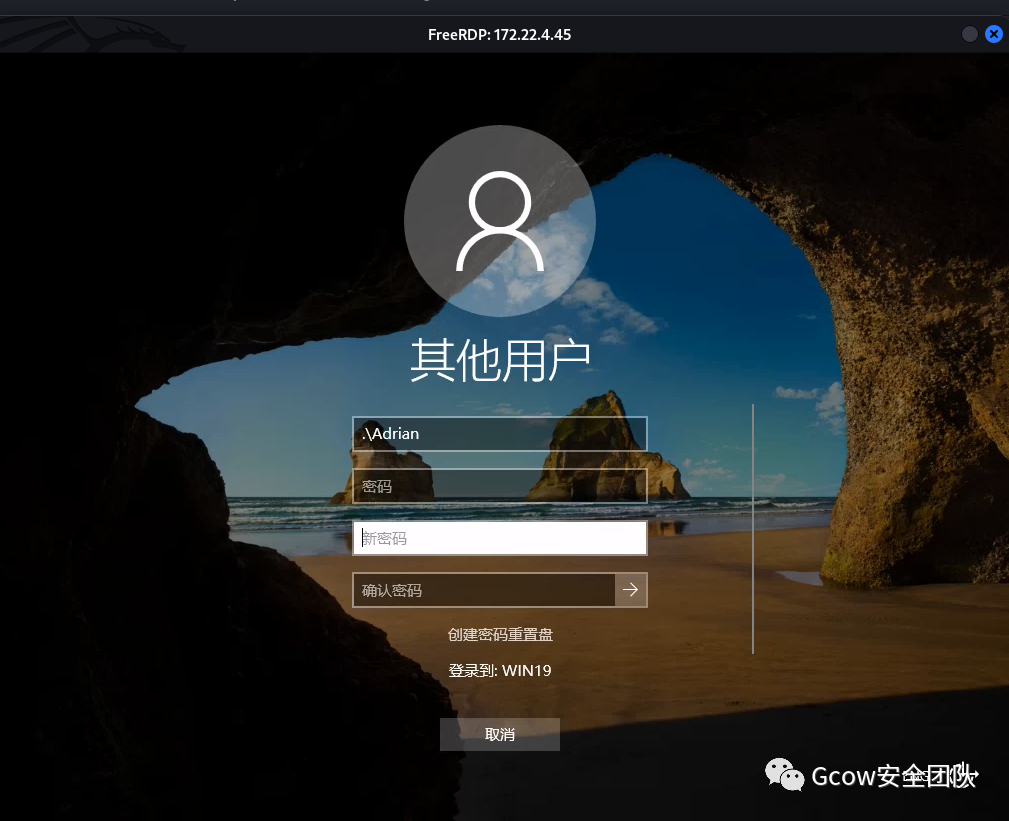Click the WeChat logo watermark

785,775
